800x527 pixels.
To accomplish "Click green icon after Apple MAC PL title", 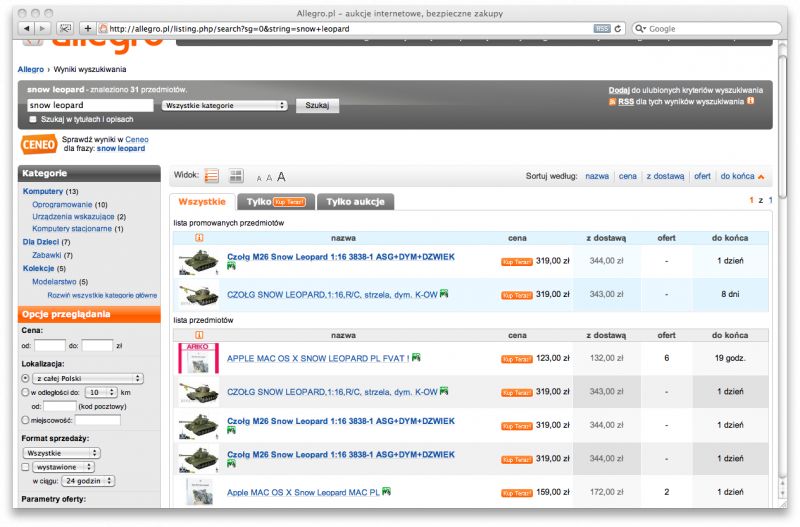I will [x=386, y=491].
